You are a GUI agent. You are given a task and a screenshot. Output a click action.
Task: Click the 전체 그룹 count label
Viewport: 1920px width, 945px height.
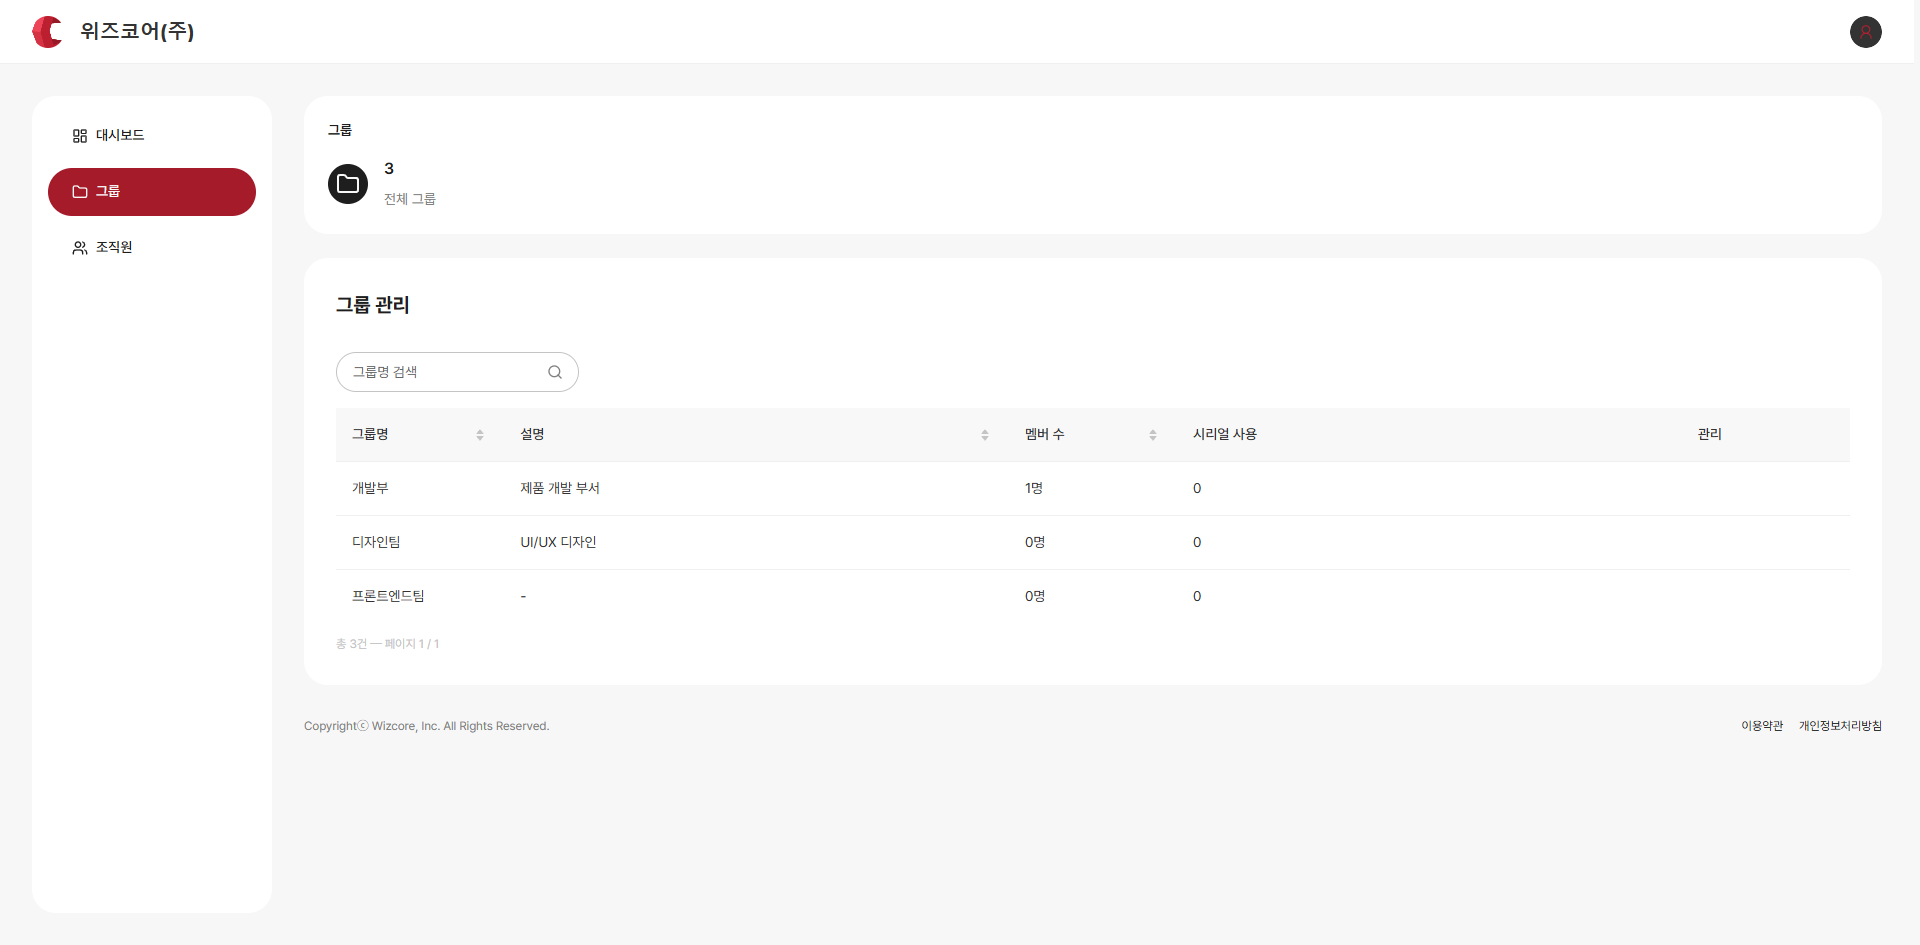tap(410, 199)
